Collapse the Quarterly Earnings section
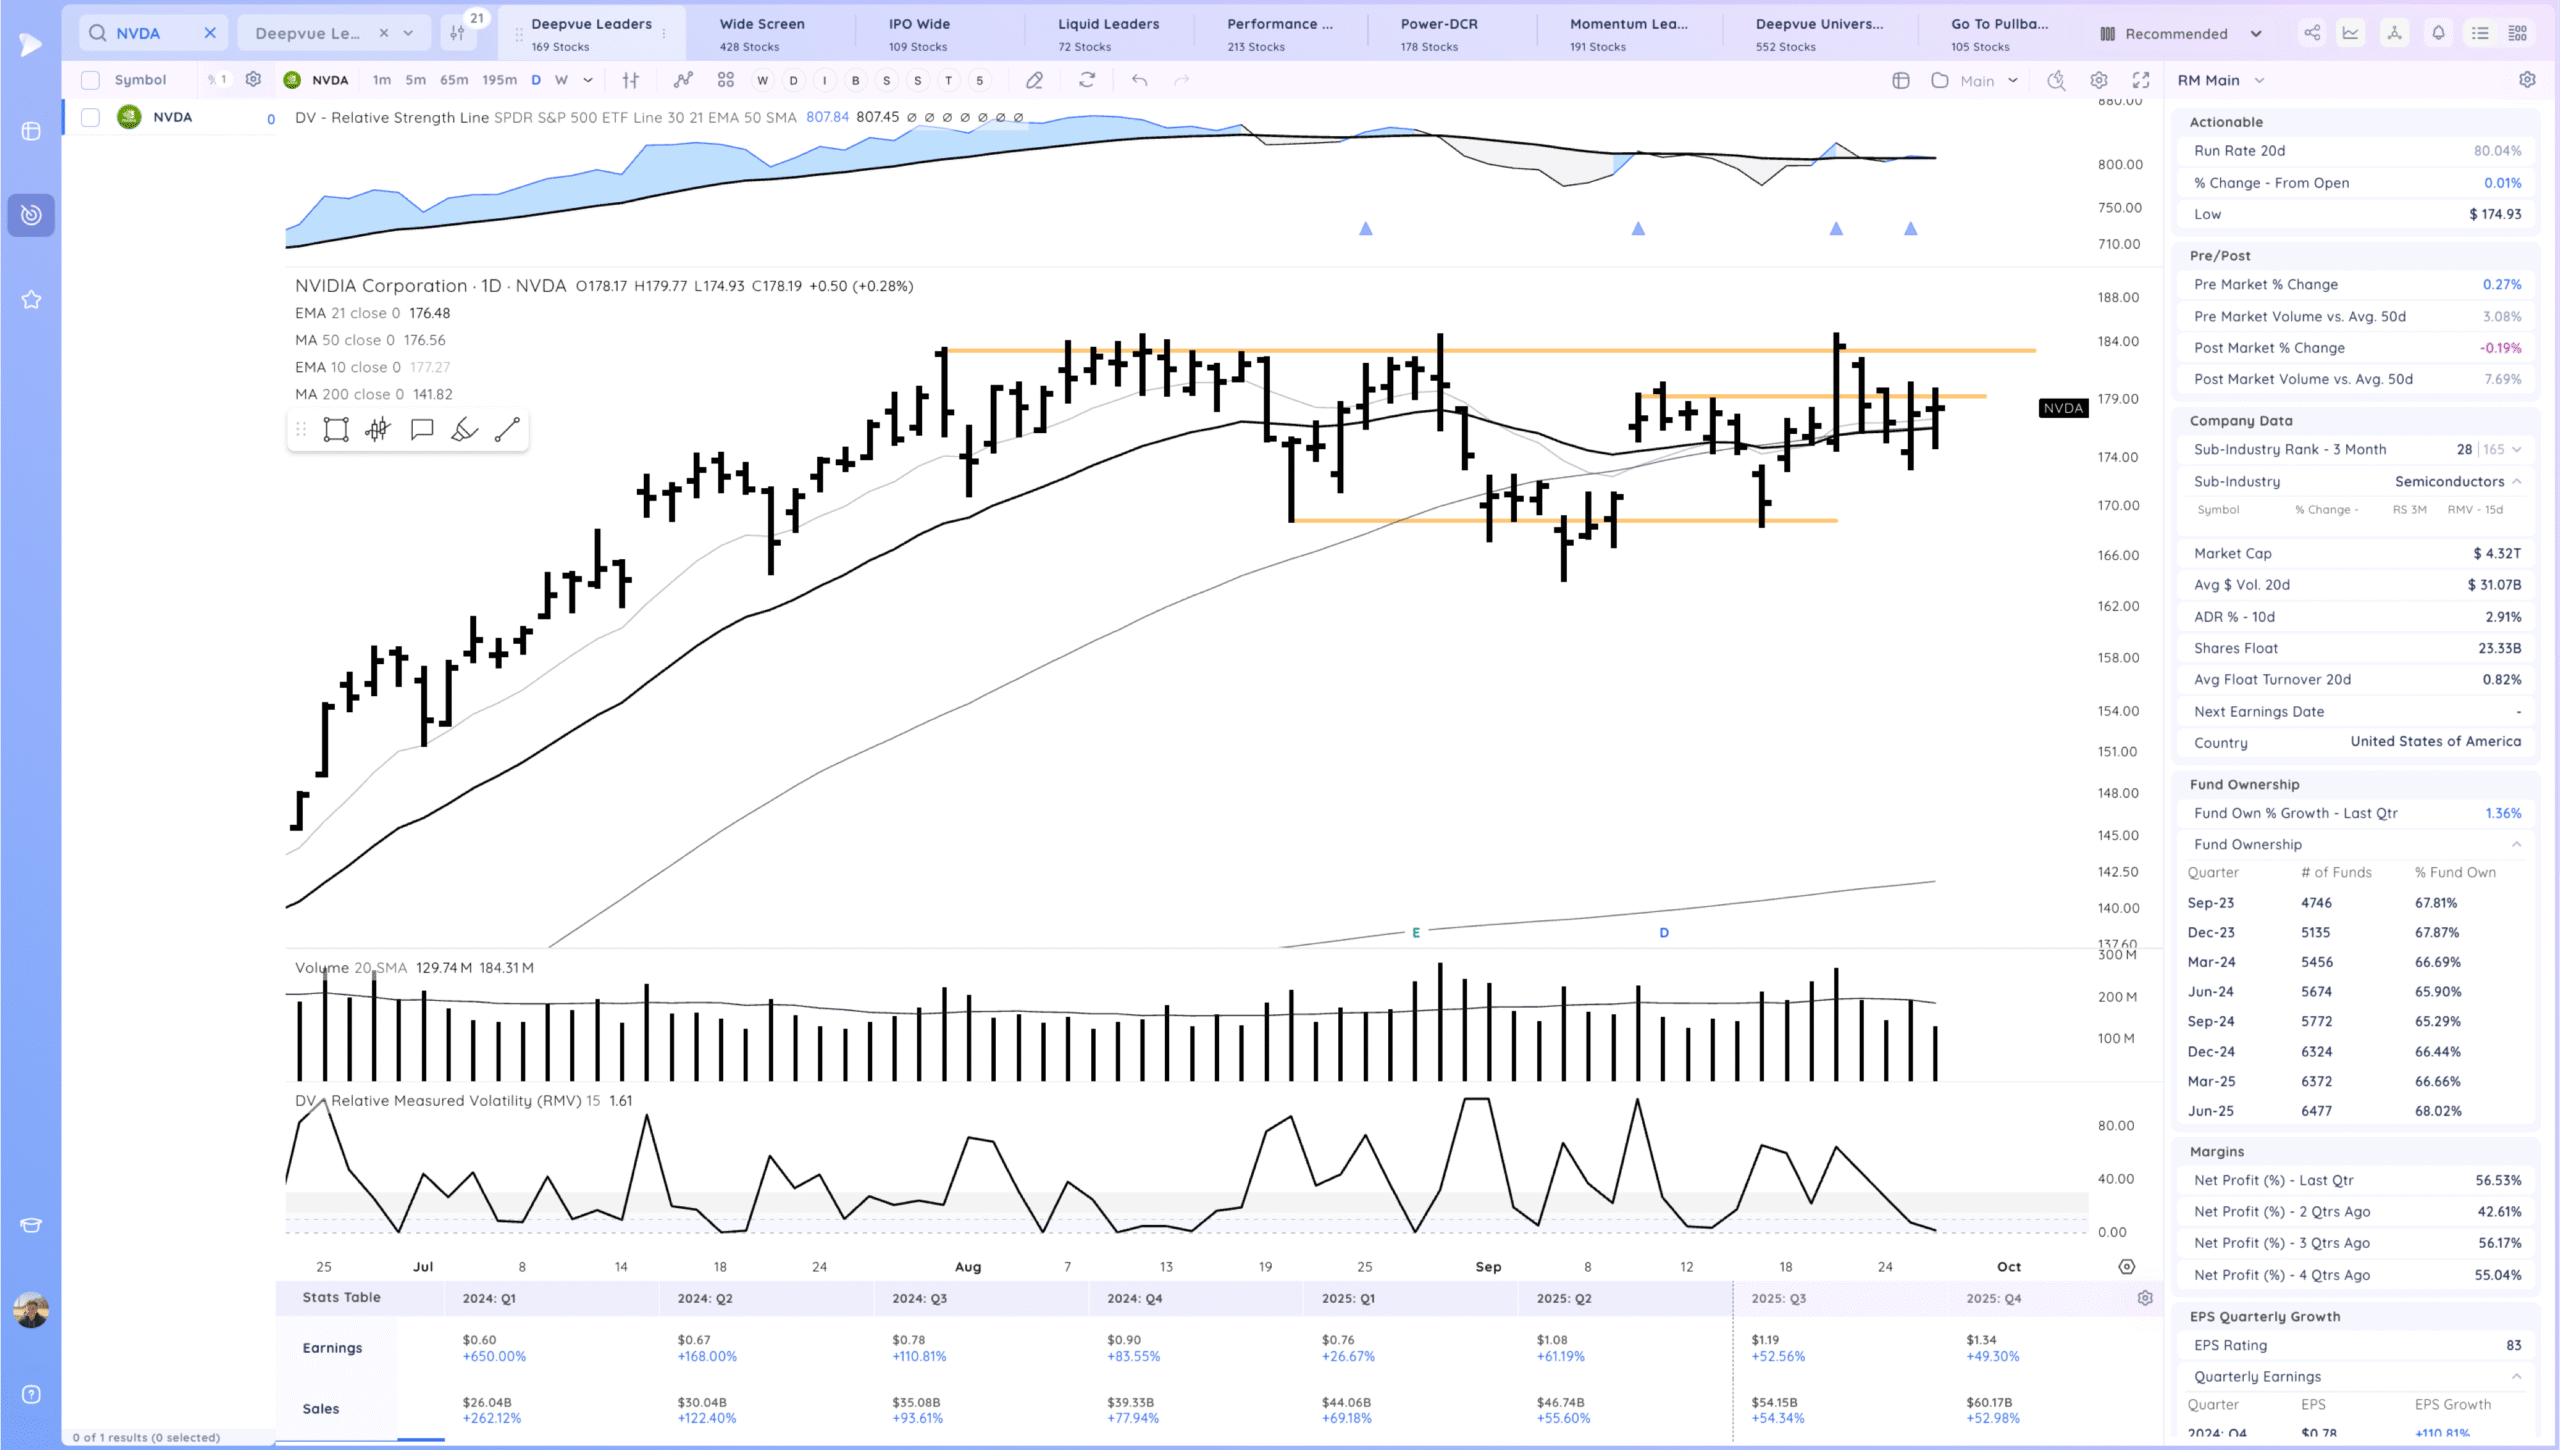The width and height of the screenshot is (2560, 1450). (2516, 1376)
